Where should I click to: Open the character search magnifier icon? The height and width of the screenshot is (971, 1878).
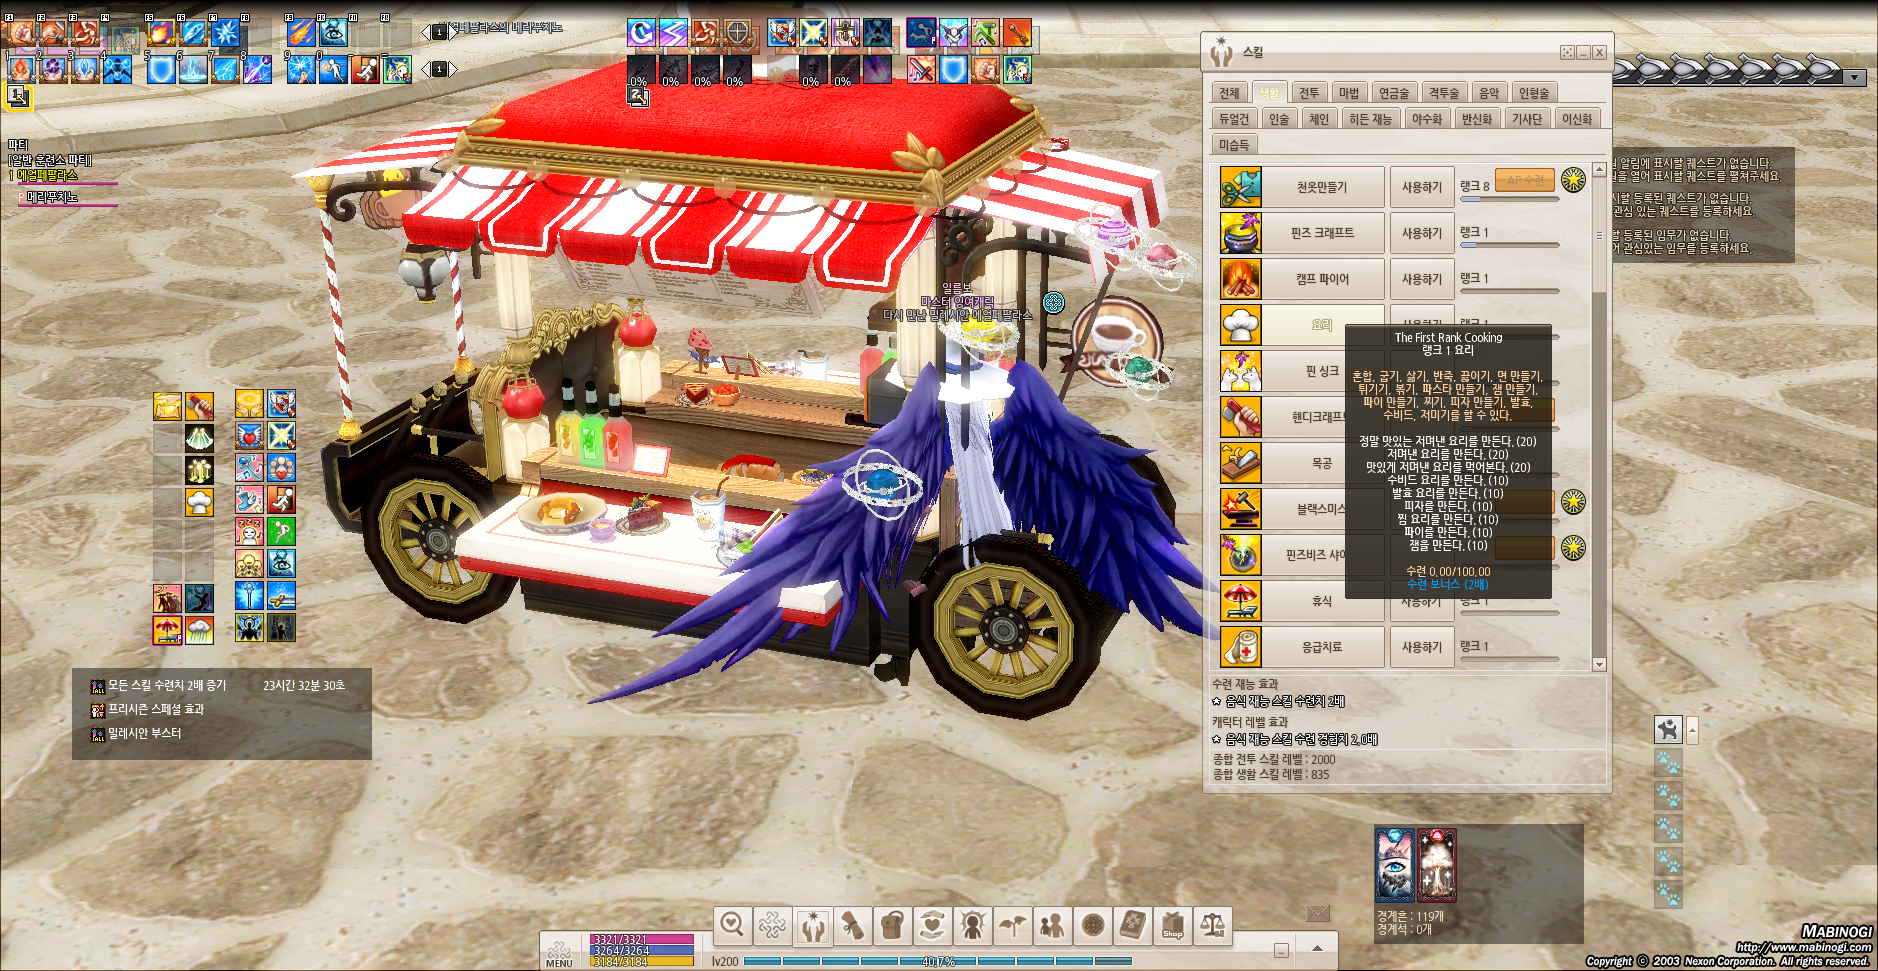point(732,925)
